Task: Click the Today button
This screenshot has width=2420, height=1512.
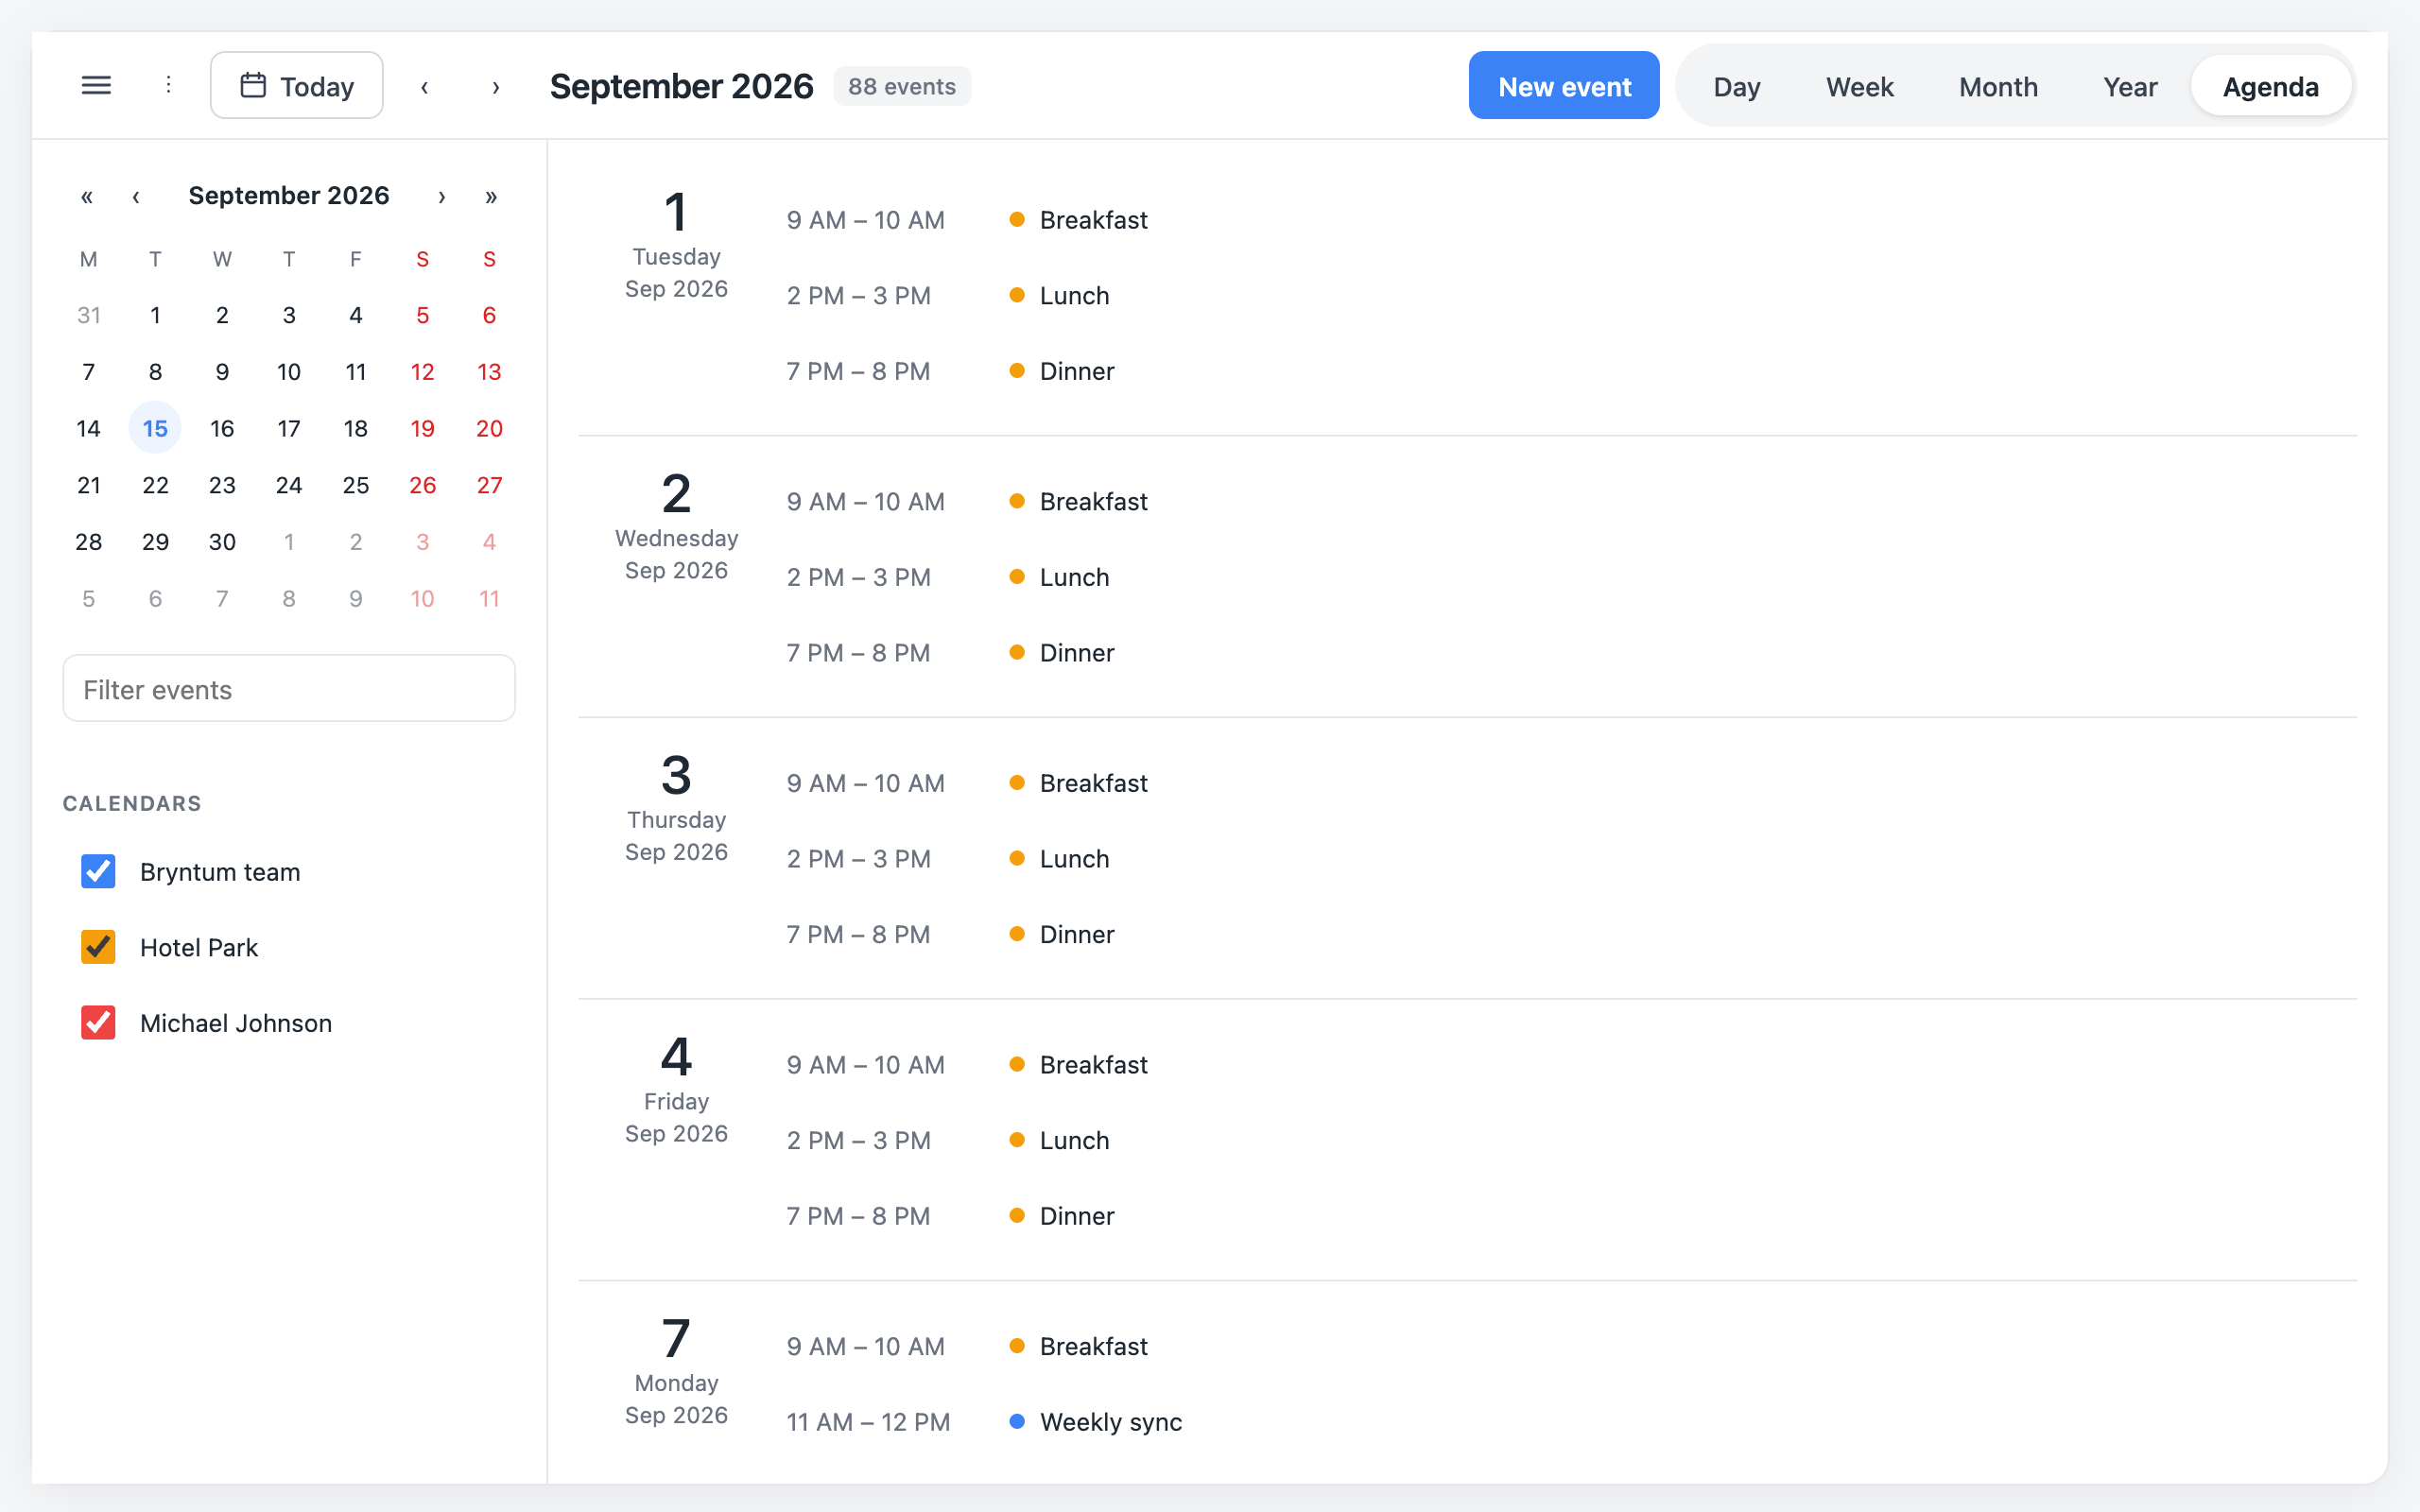Action: [x=297, y=86]
